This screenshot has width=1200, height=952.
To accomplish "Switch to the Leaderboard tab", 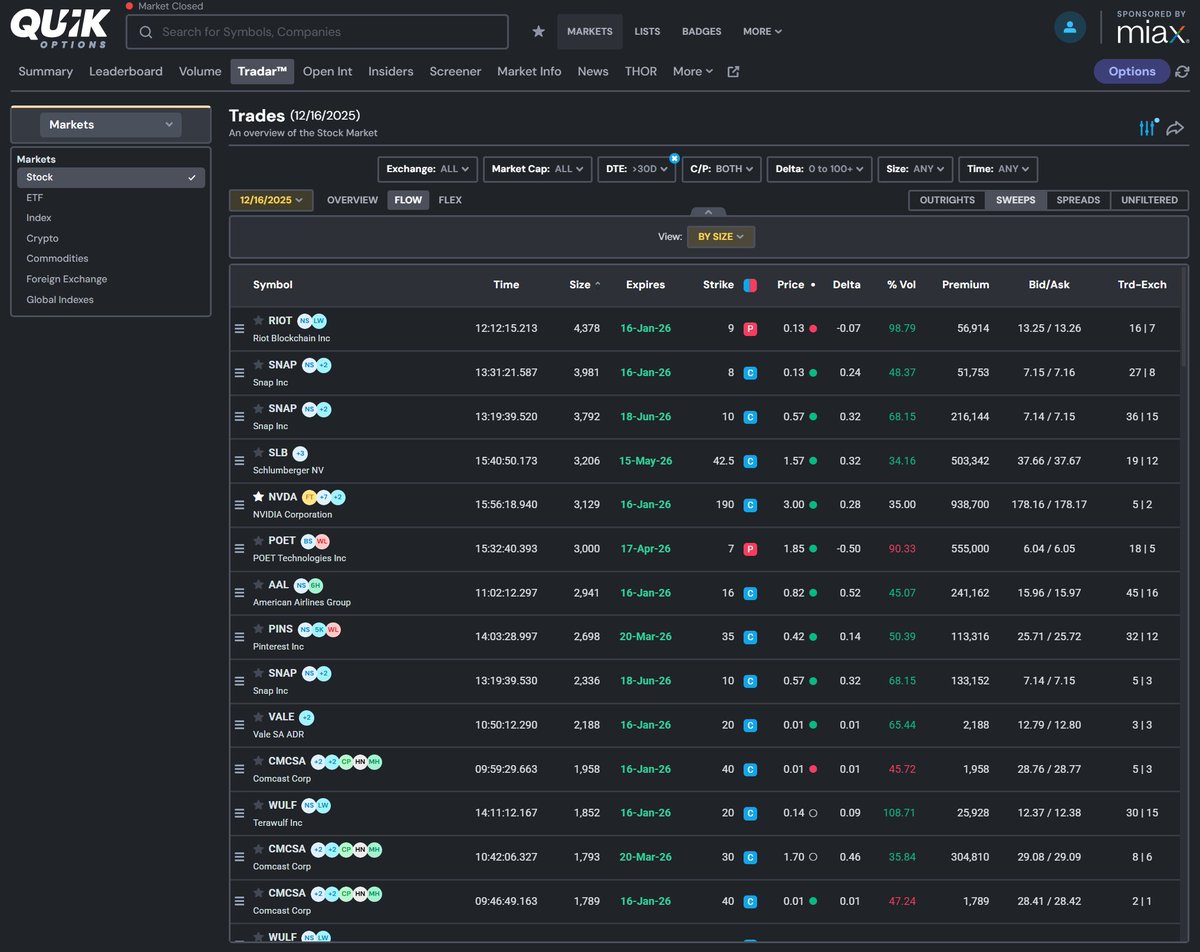I will coord(126,71).
